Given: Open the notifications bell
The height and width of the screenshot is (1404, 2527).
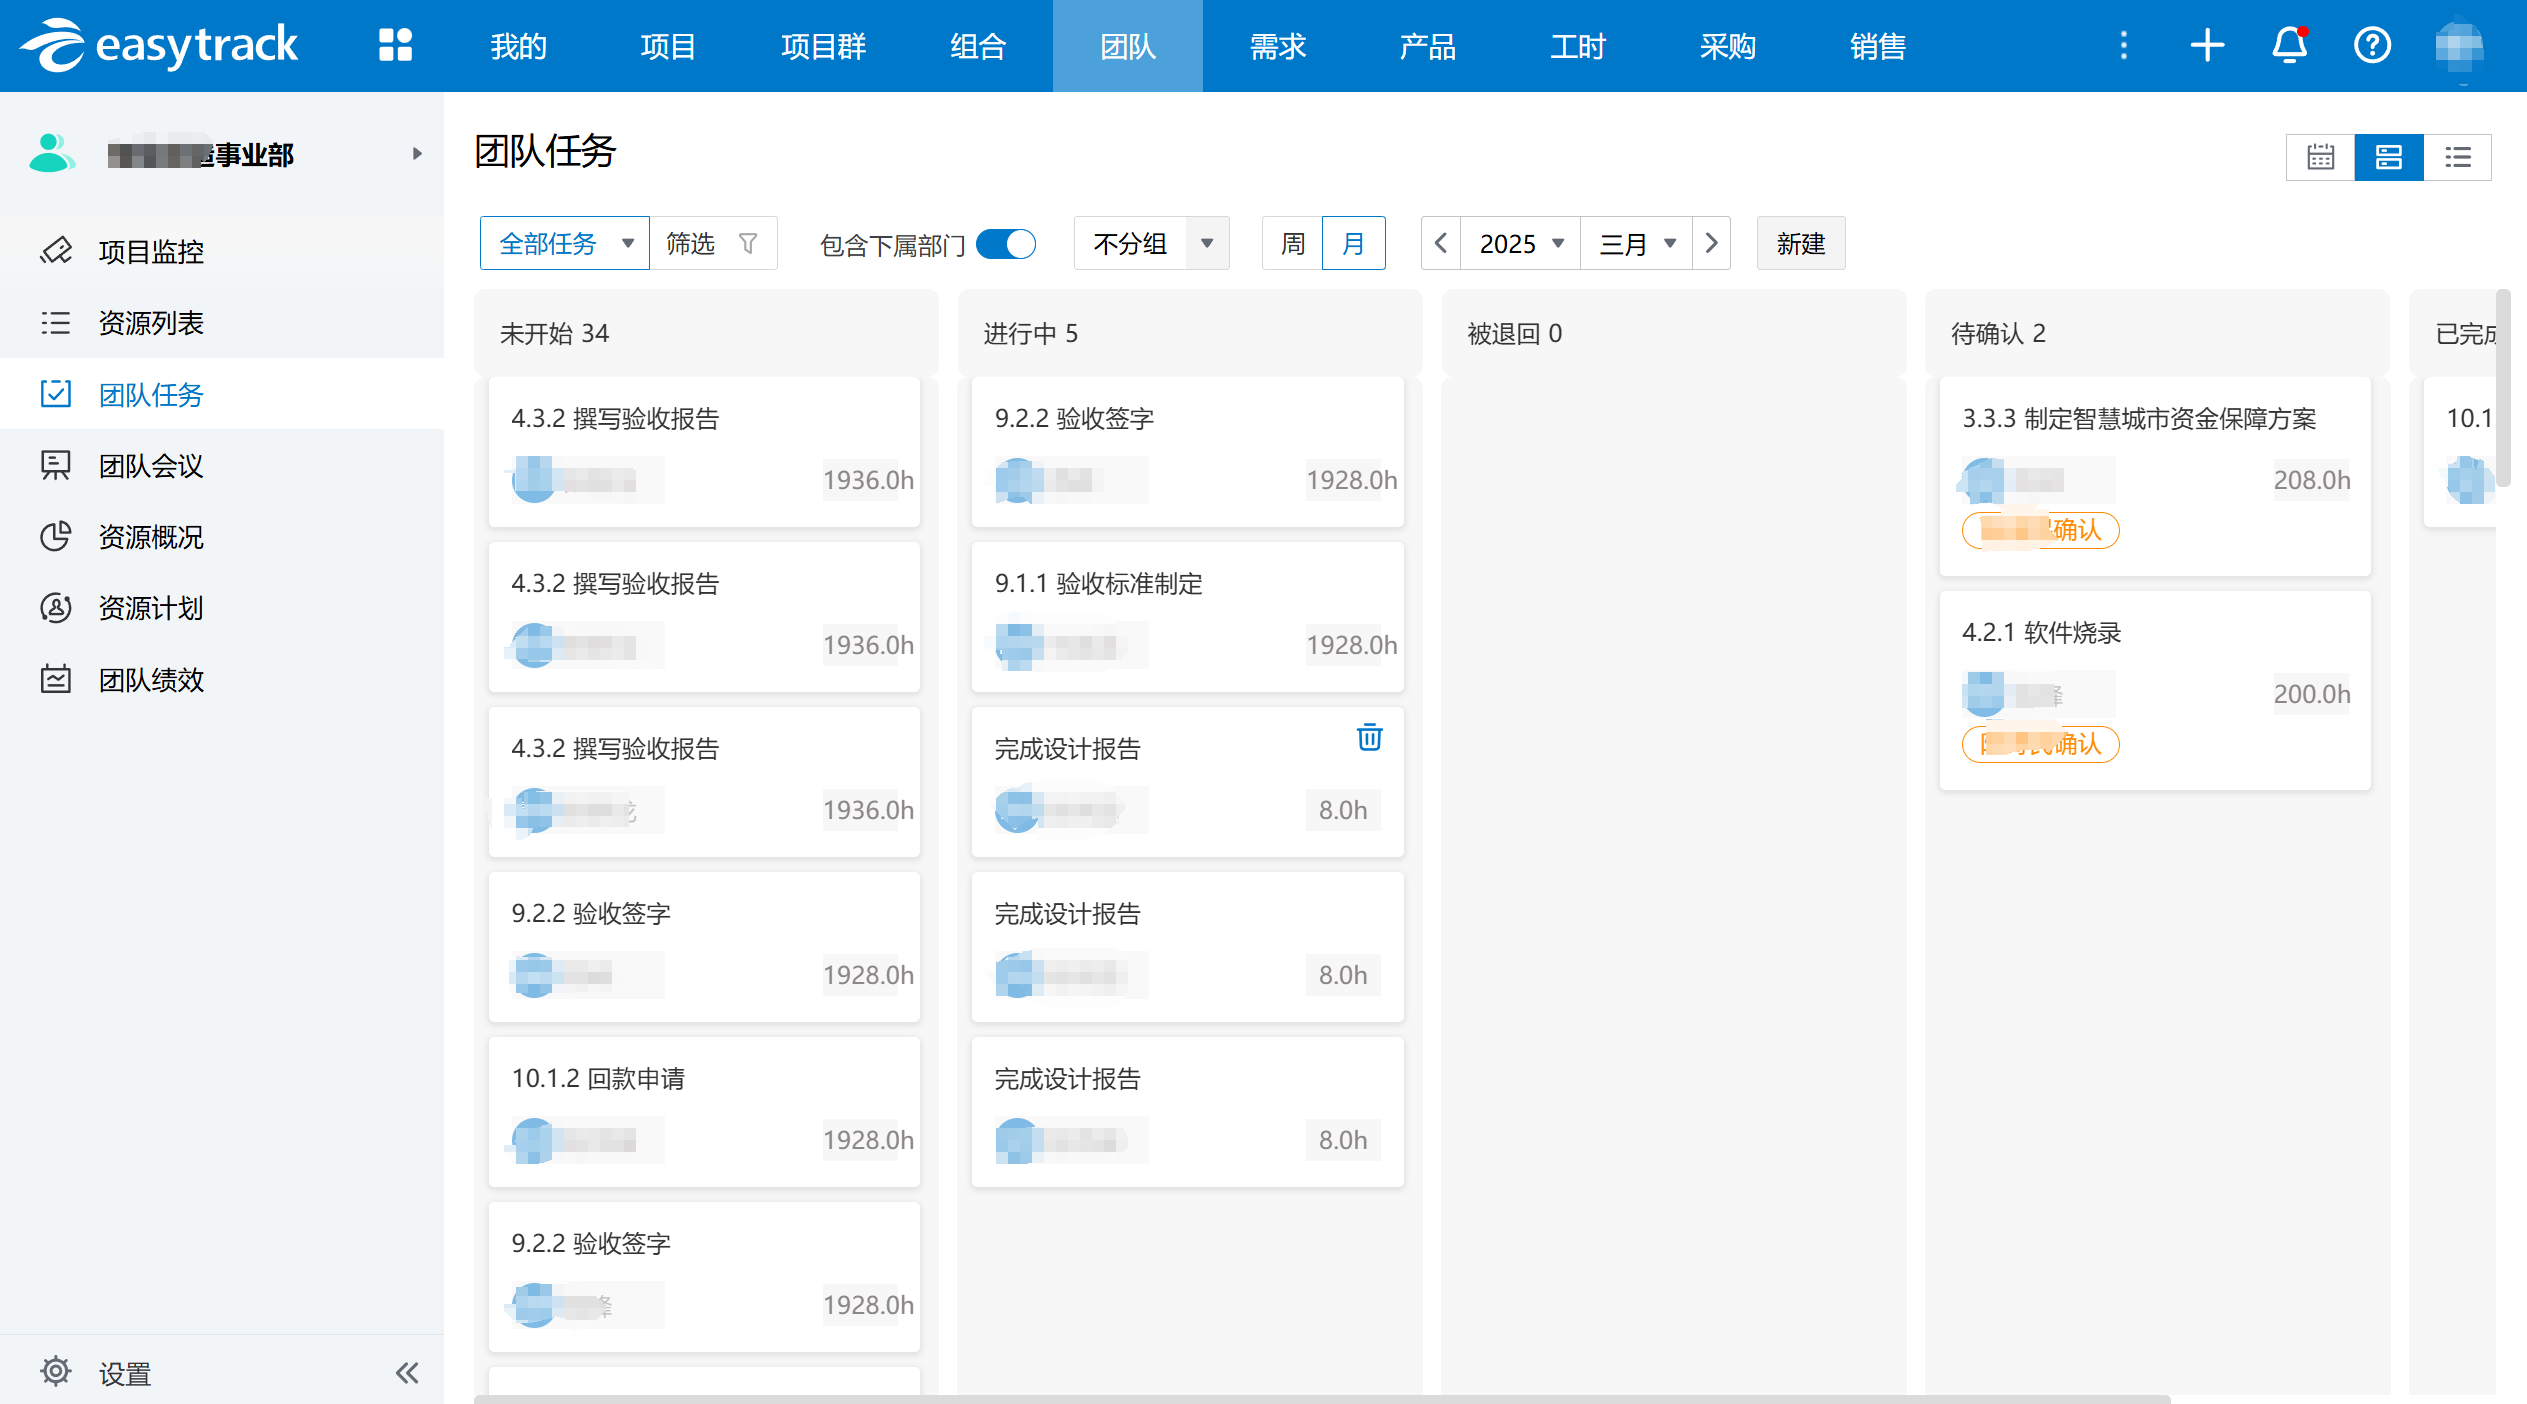Looking at the screenshot, I should tap(2289, 45).
